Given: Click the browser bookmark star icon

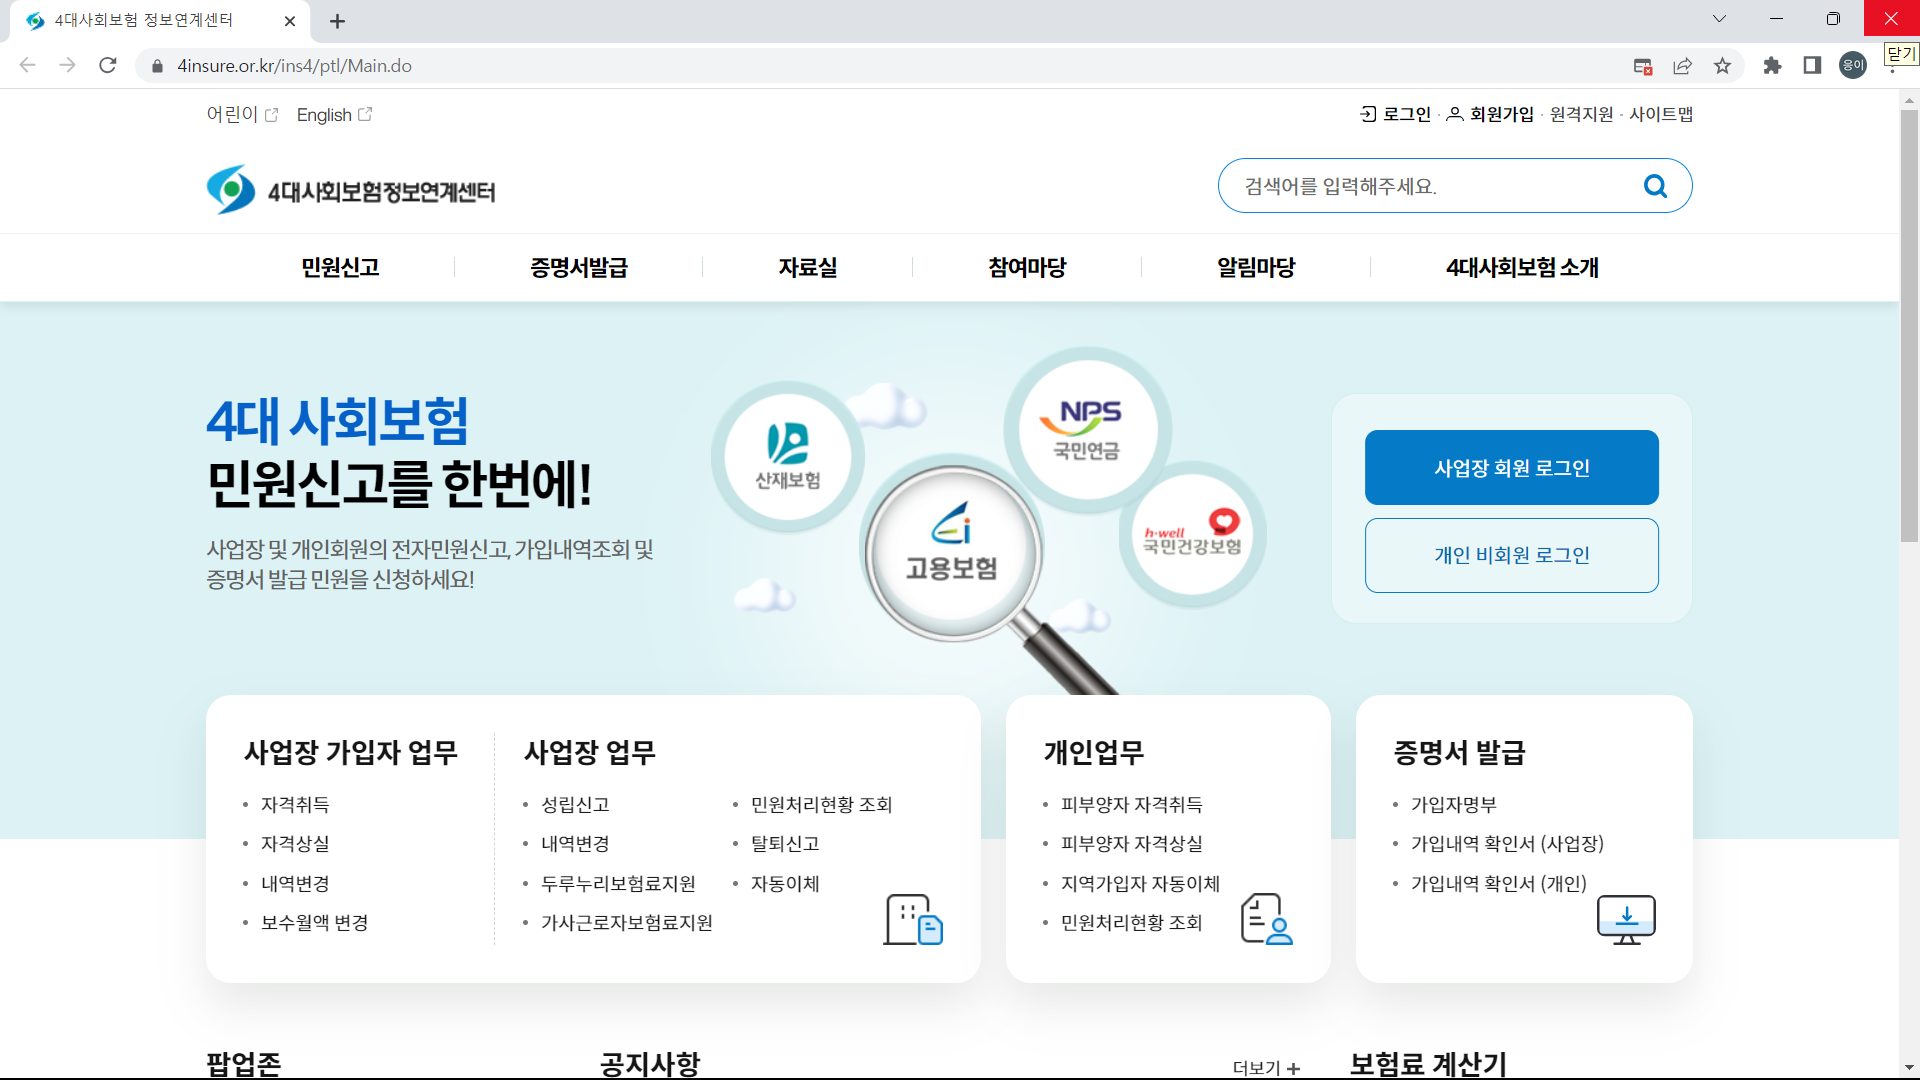Looking at the screenshot, I should [1723, 65].
